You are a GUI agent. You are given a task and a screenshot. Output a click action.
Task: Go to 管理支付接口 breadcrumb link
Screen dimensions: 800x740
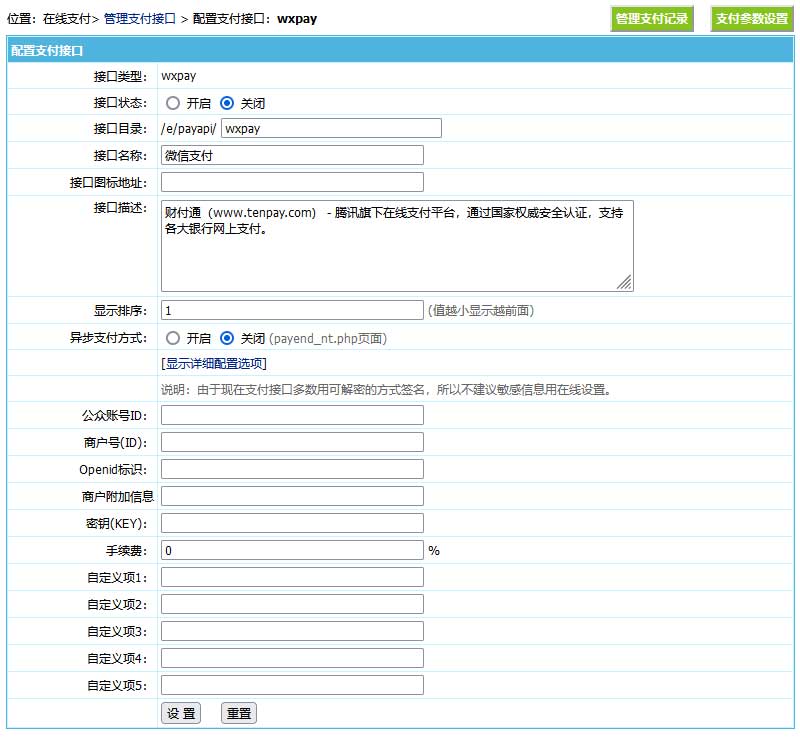140,19
